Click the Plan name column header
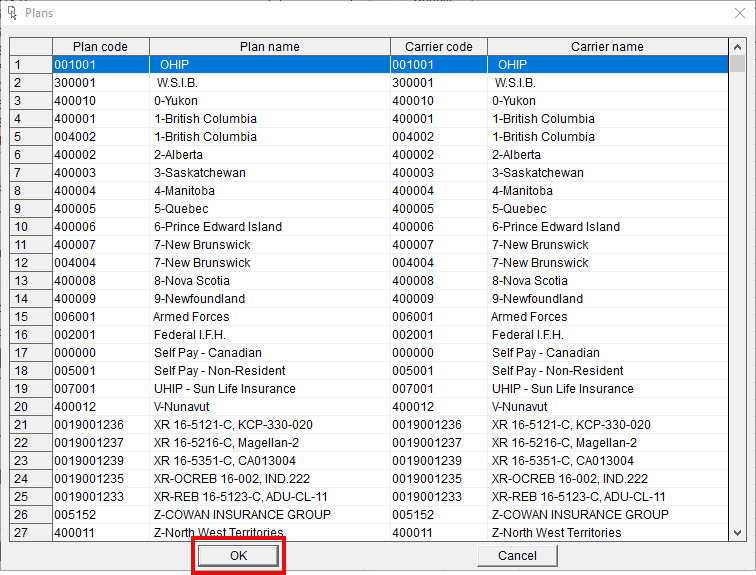 click(270, 47)
